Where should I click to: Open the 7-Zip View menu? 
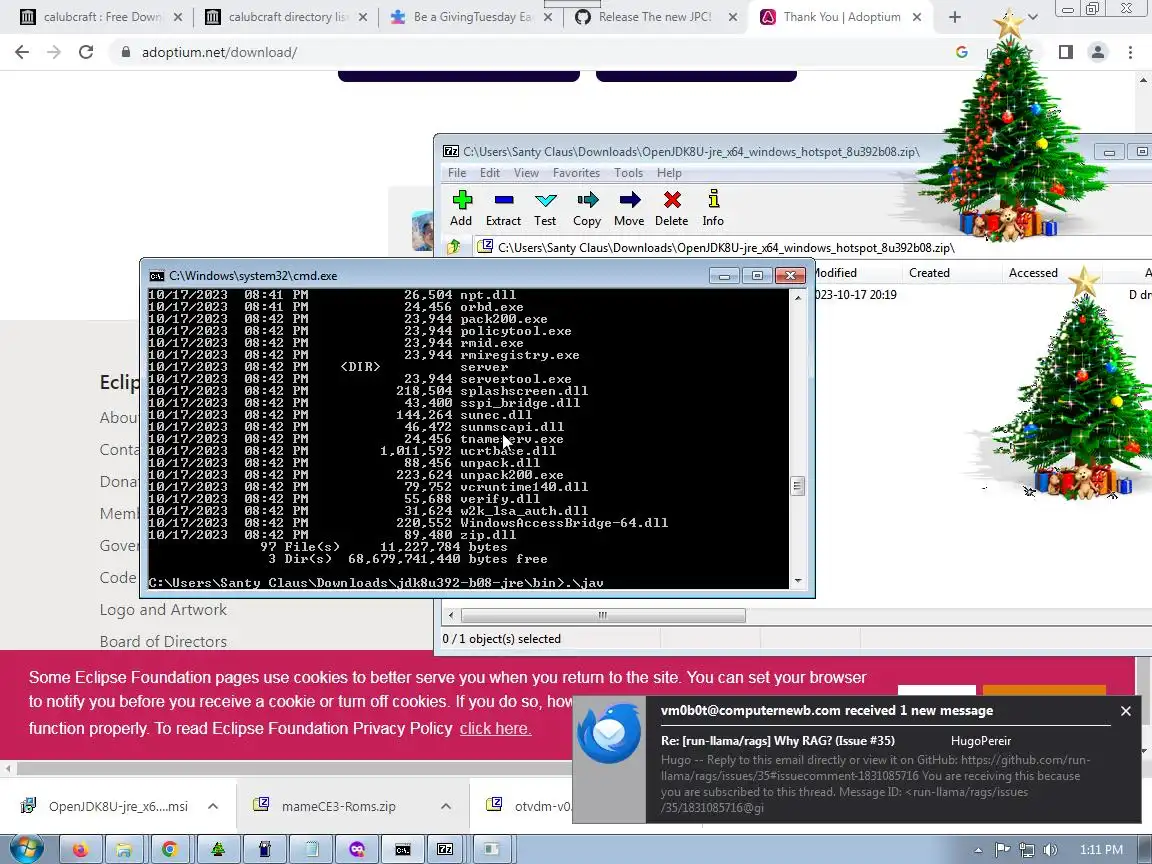pyautogui.click(x=526, y=173)
